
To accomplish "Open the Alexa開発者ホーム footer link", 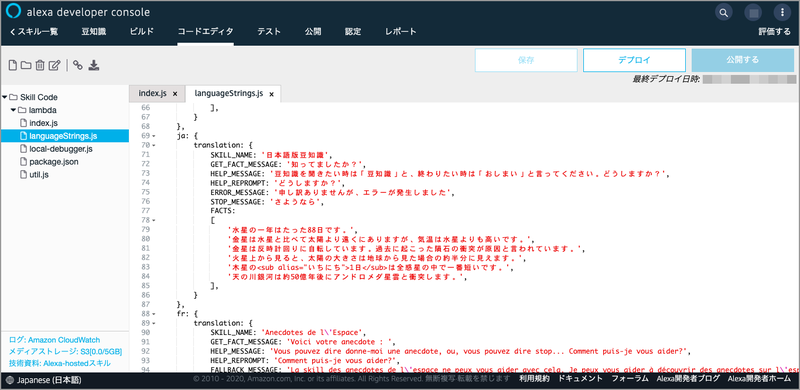I will pyautogui.click(x=759, y=379).
